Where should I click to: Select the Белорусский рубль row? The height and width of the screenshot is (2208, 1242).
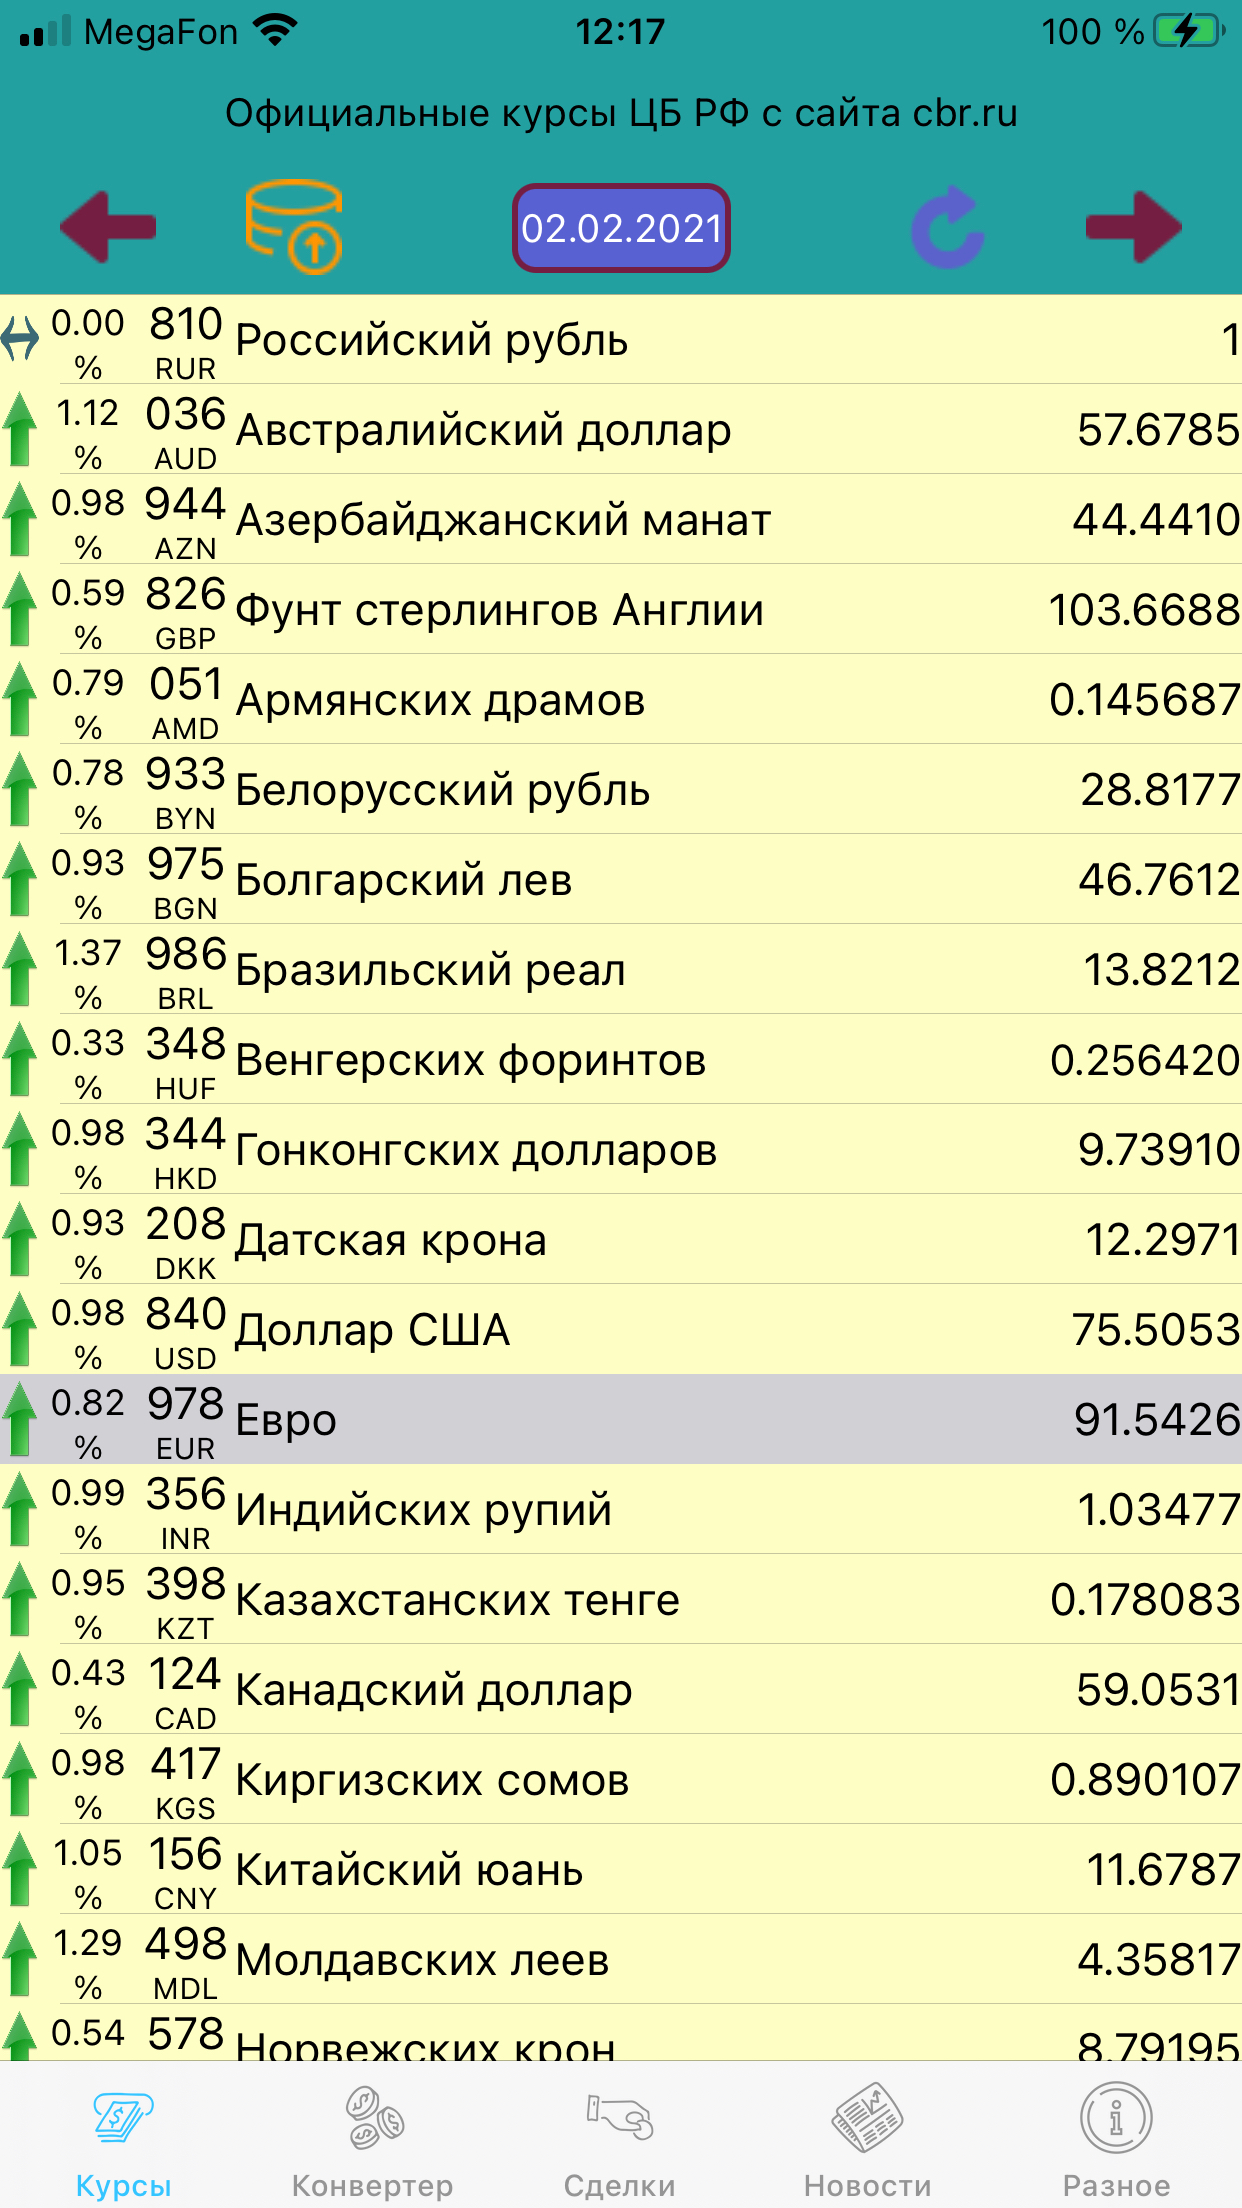[x=621, y=790]
